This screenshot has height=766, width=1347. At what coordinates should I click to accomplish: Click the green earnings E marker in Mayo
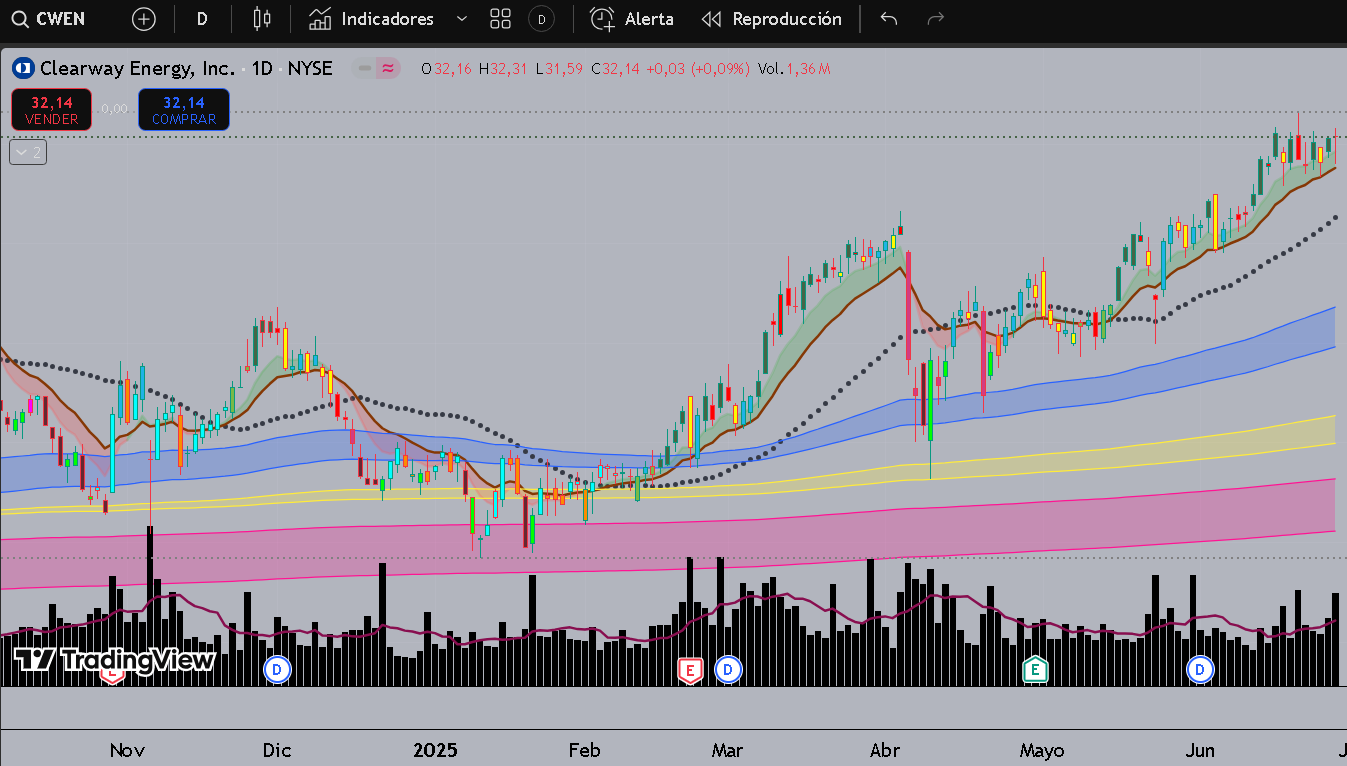click(x=1035, y=670)
